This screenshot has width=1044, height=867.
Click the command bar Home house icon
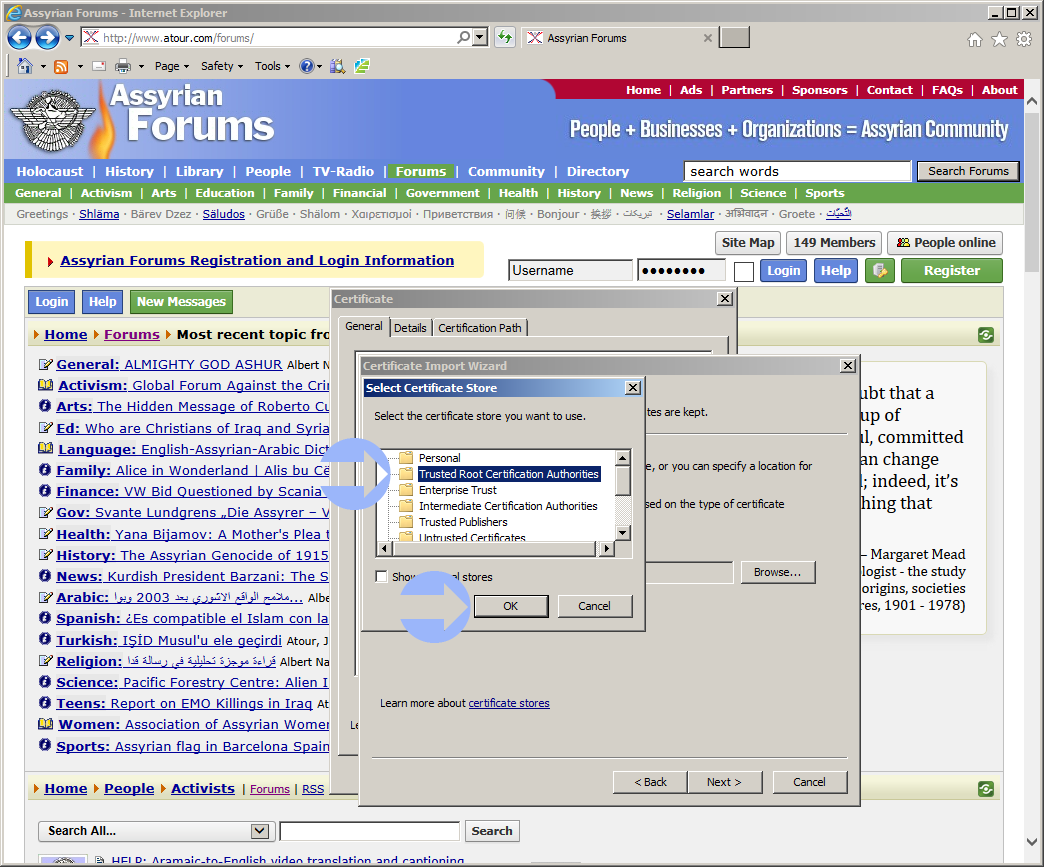[25, 66]
